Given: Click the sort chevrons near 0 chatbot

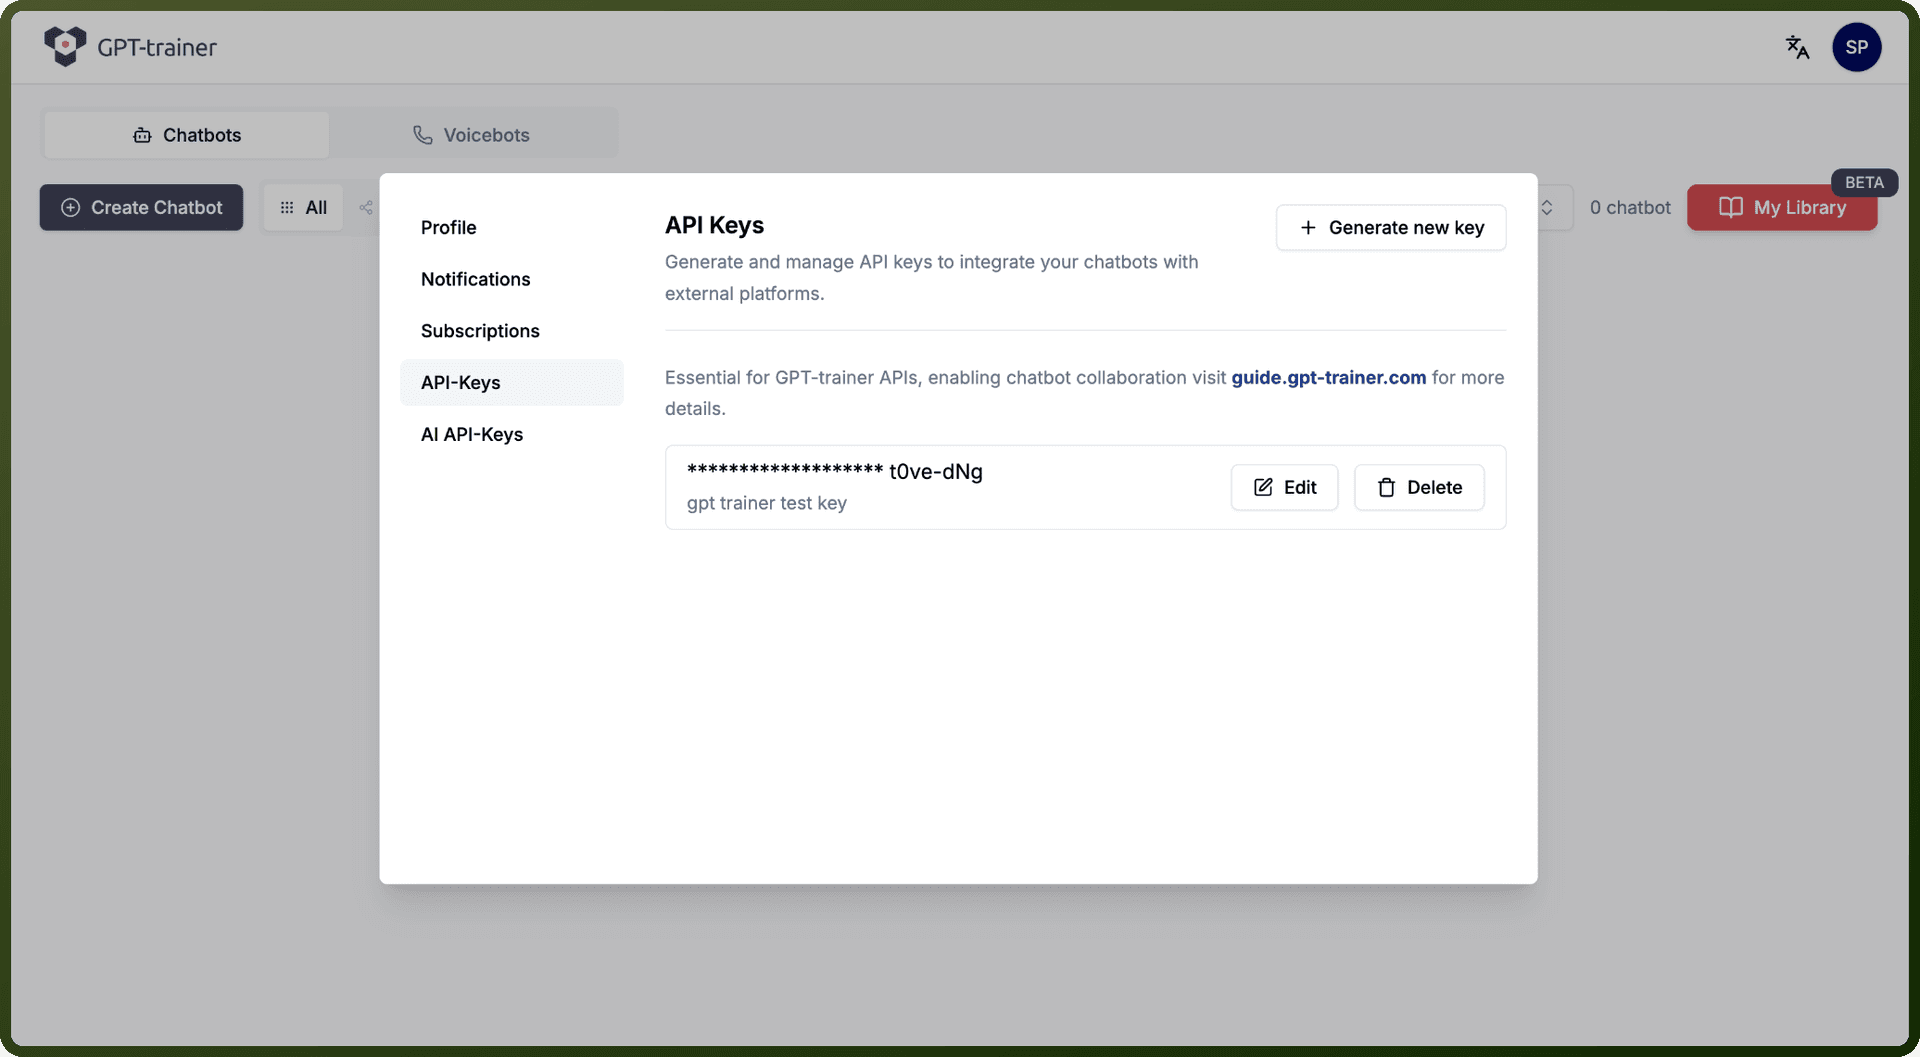Looking at the screenshot, I should pos(1546,207).
